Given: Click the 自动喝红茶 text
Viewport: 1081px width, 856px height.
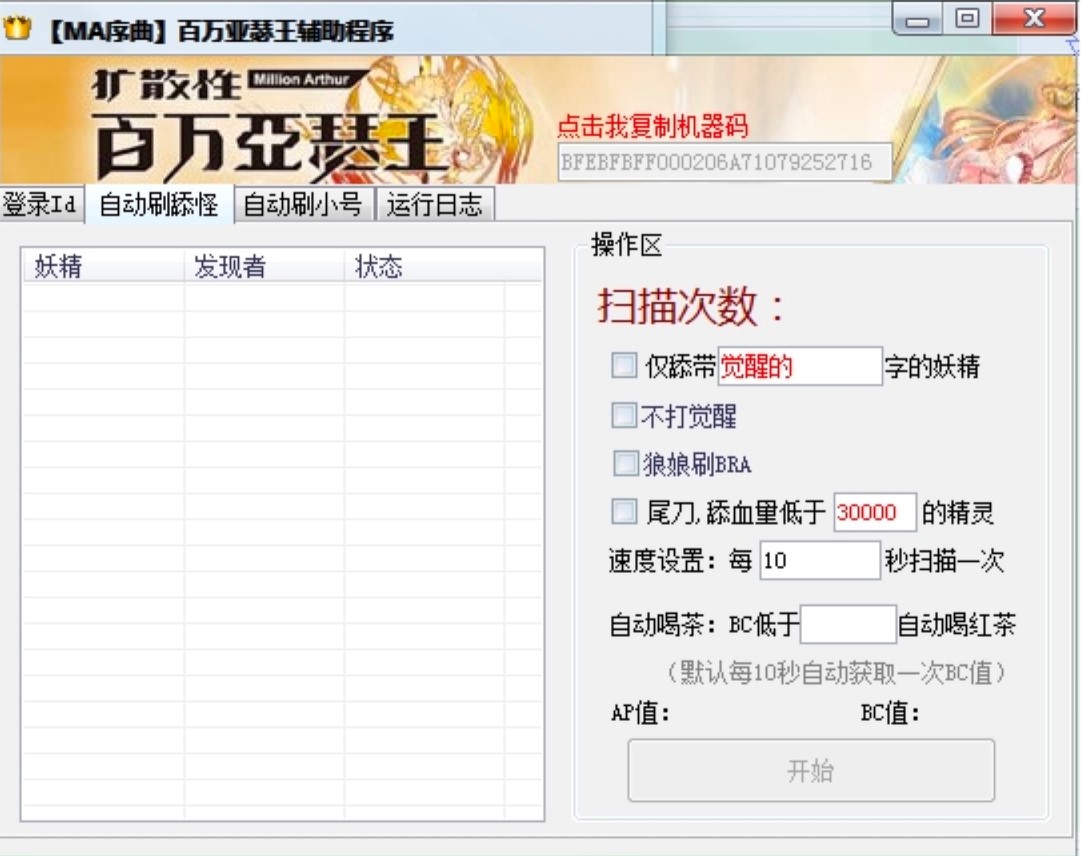Looking at the screenshot, I should 957,625.
